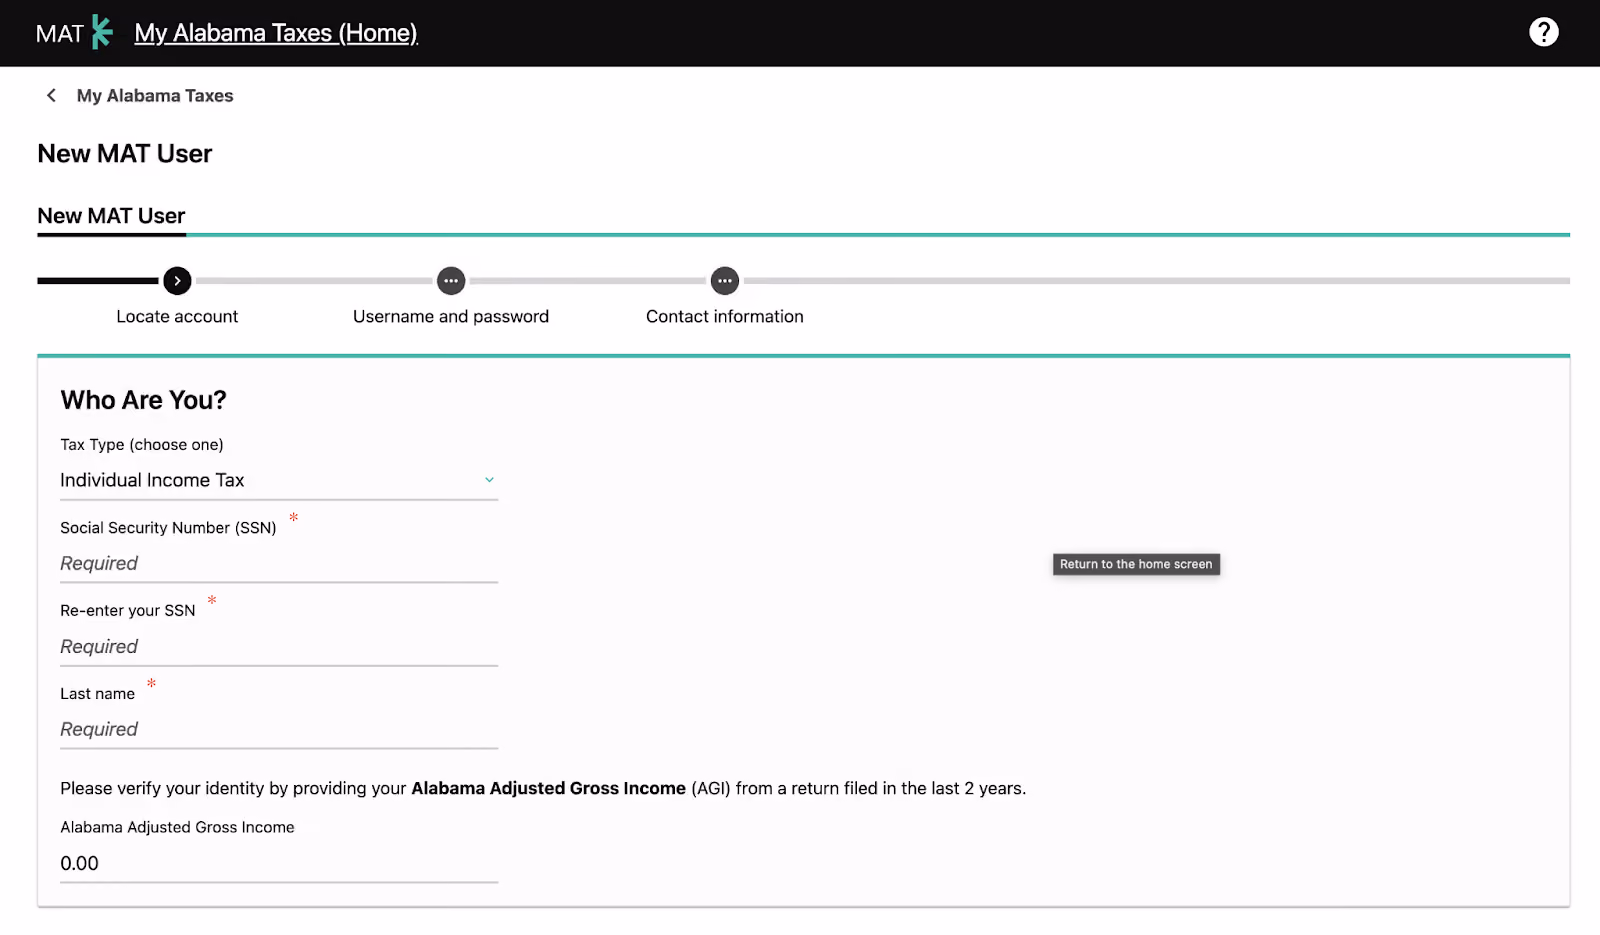Image resolution: width=1600 pixels, height=935 pixels.
Task: Click the Alabama Adjusted Gross Income field label
Action: 177,828
